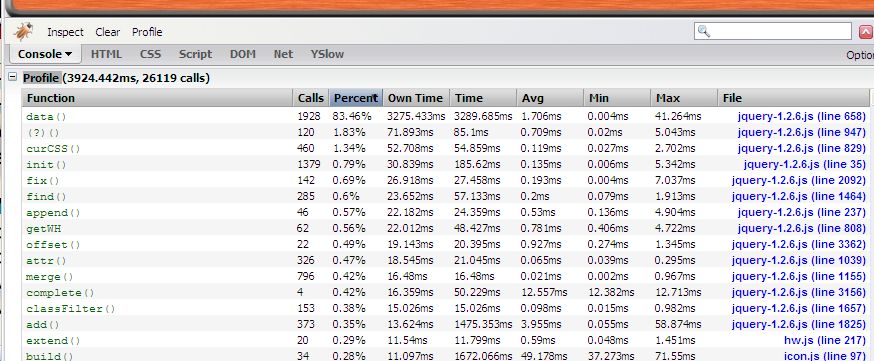Open jquery-1.2.6.js (line 1155) link

point(799,276)
